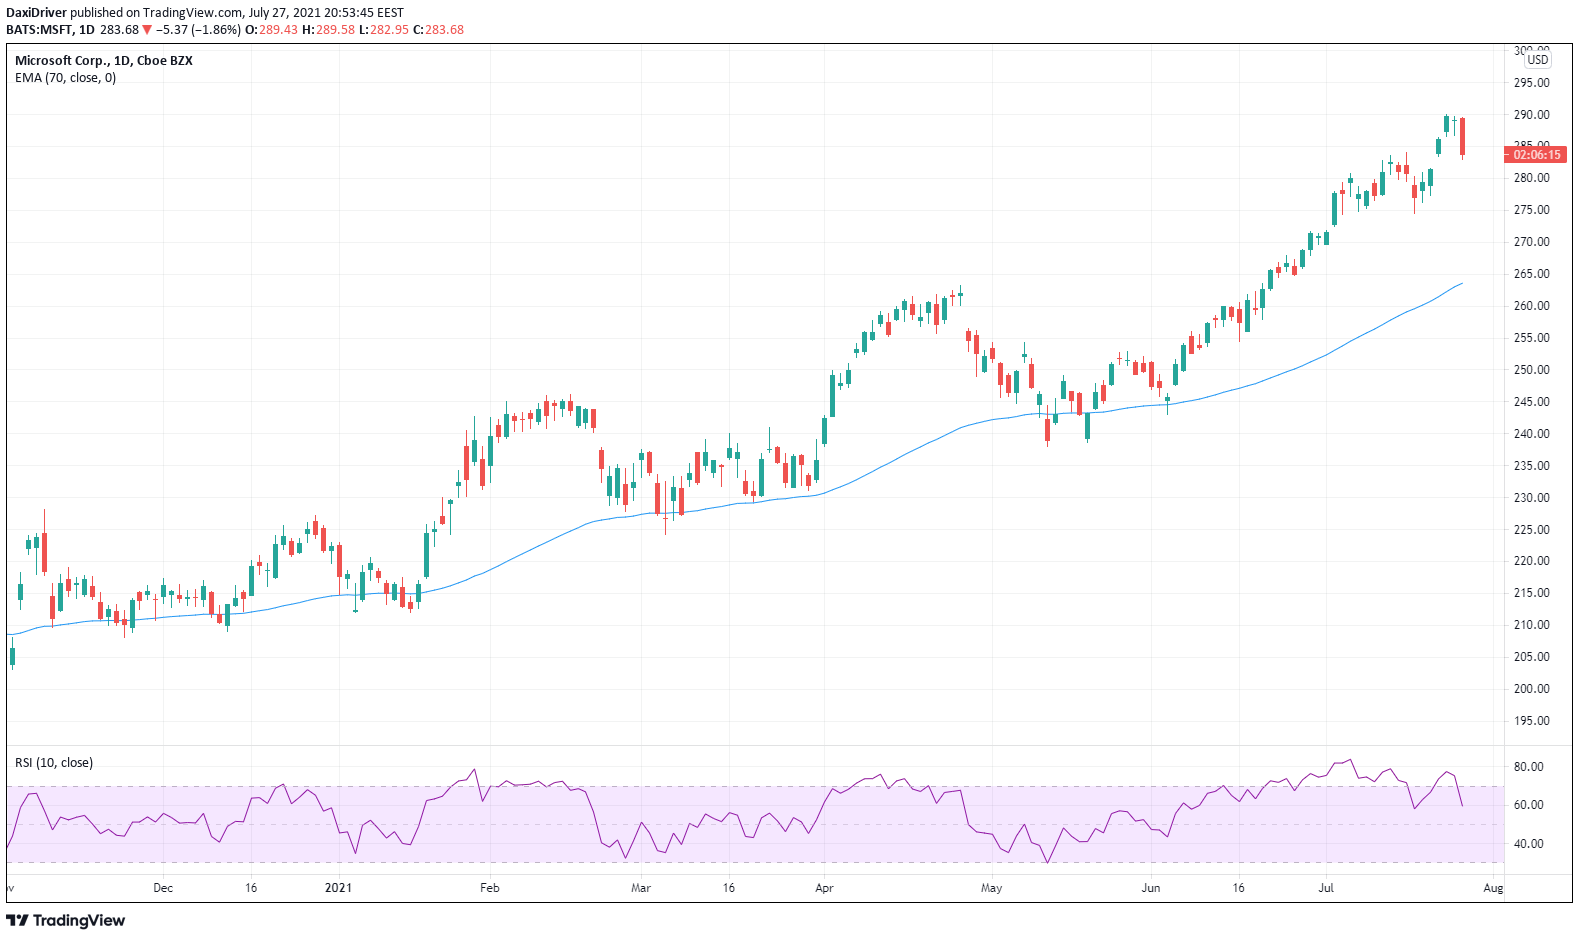The width and height of the screenshot is (1579, 939).
Task: Click the TradingView logo at the bottom
Action: click(66, 920)
